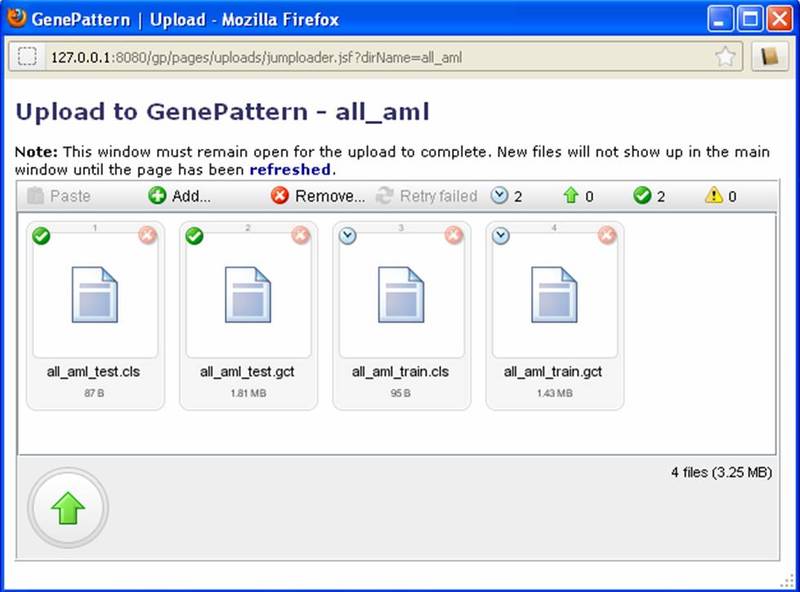Viewport: 800px width, 592px height.
Task: Click the all_aml_test.gct file name
Action: (x=247, y=372)
